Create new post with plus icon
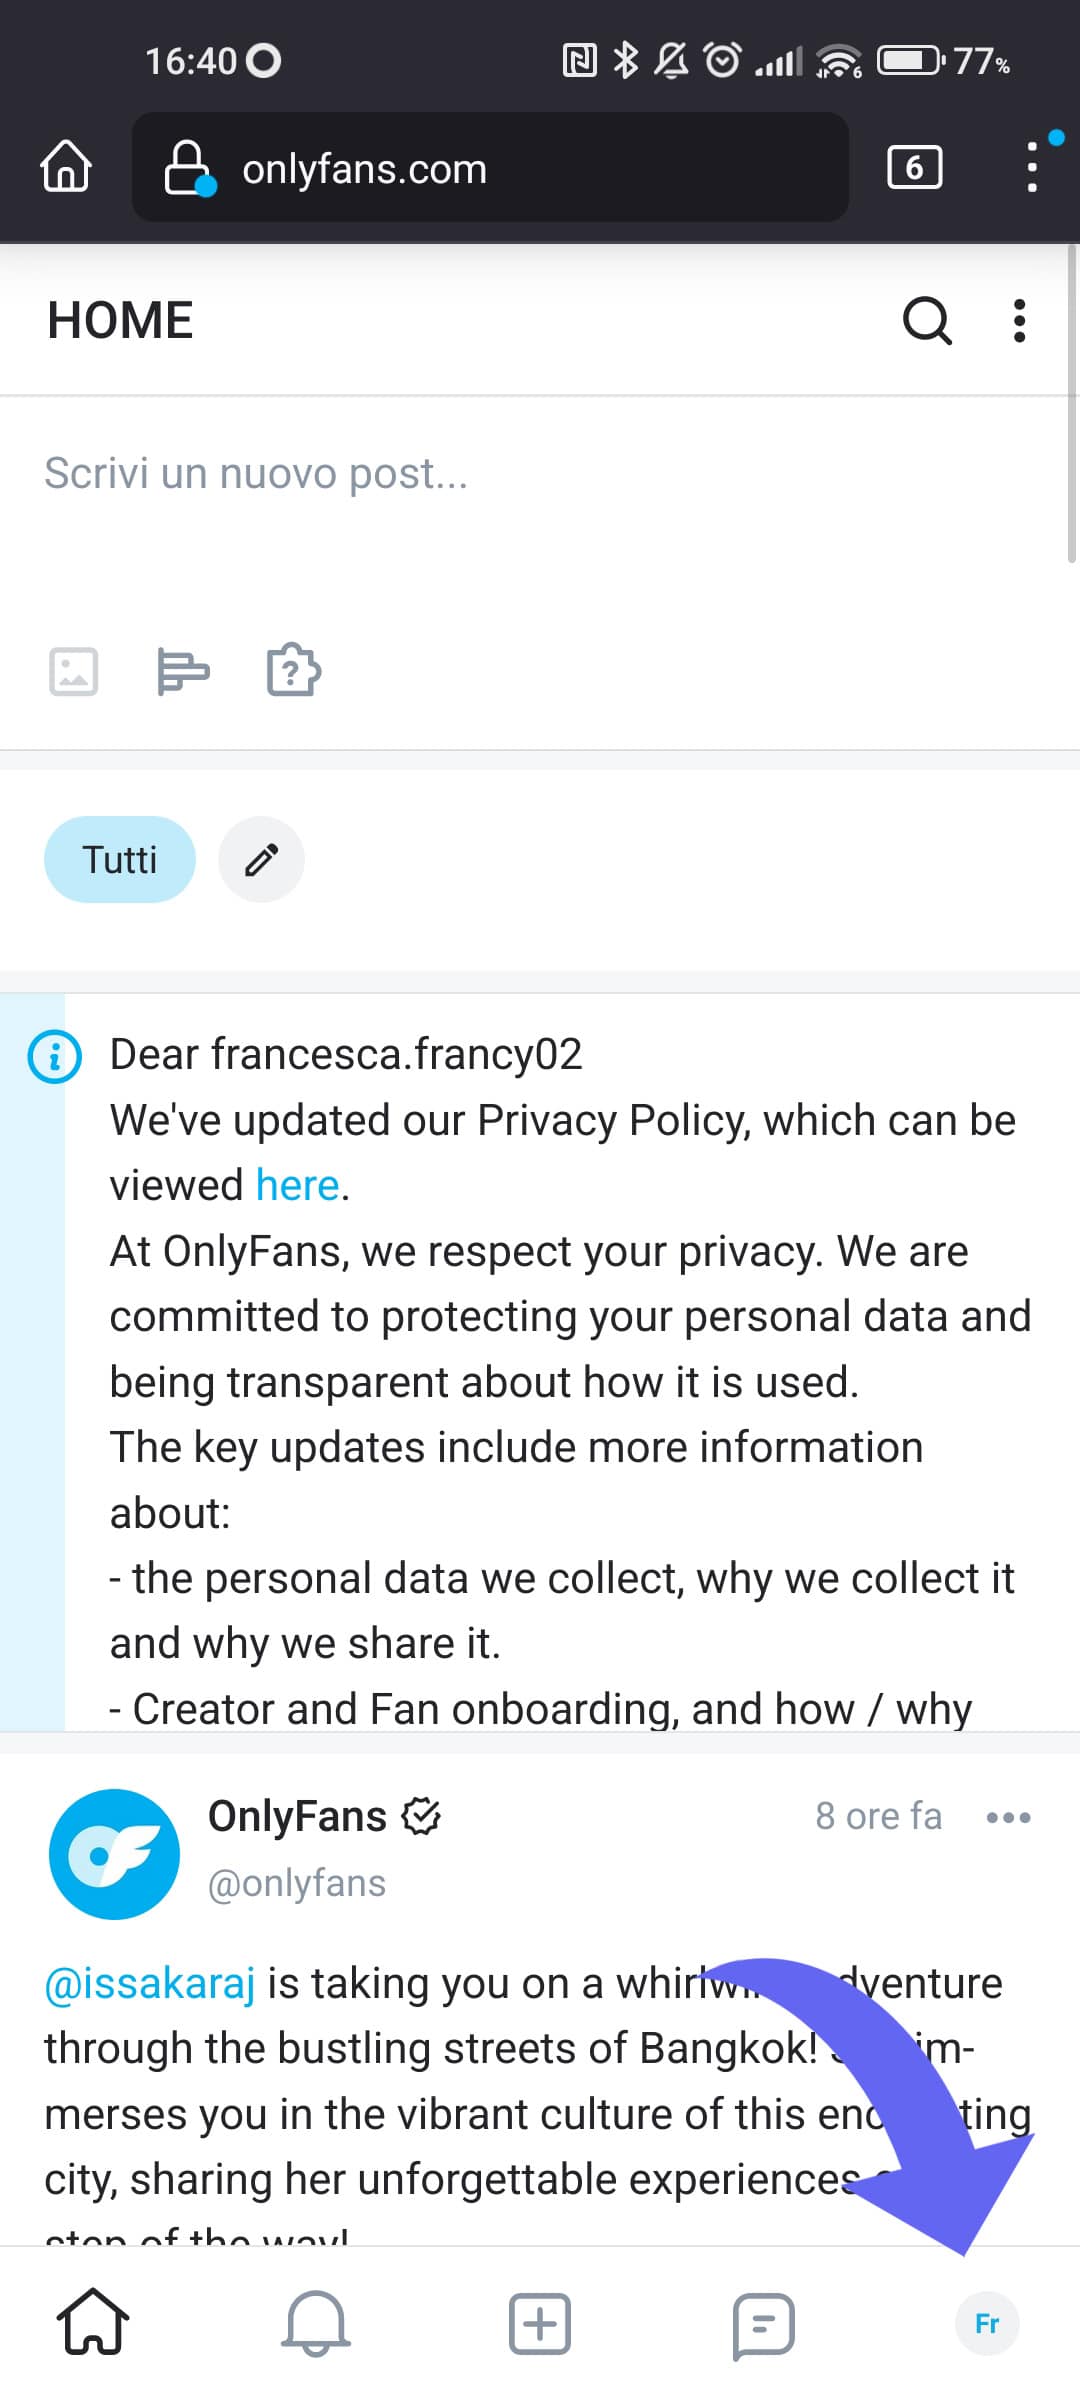Image resolution: width=1080 pixels, height=2400 pixels. pos(540,2323)
